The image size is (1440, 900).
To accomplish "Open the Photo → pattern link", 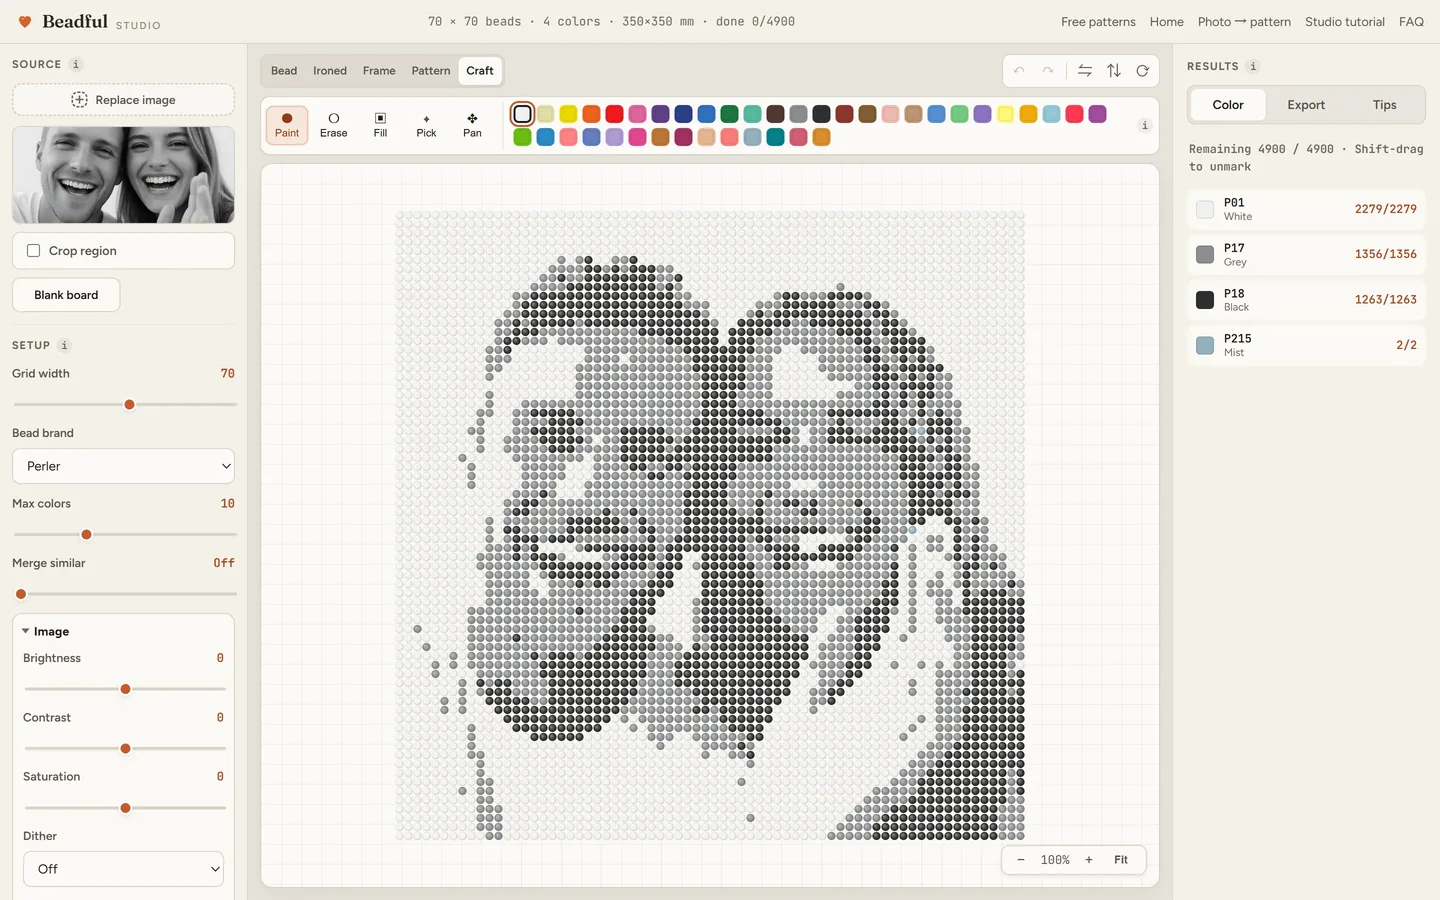I will pos(1244,22).
